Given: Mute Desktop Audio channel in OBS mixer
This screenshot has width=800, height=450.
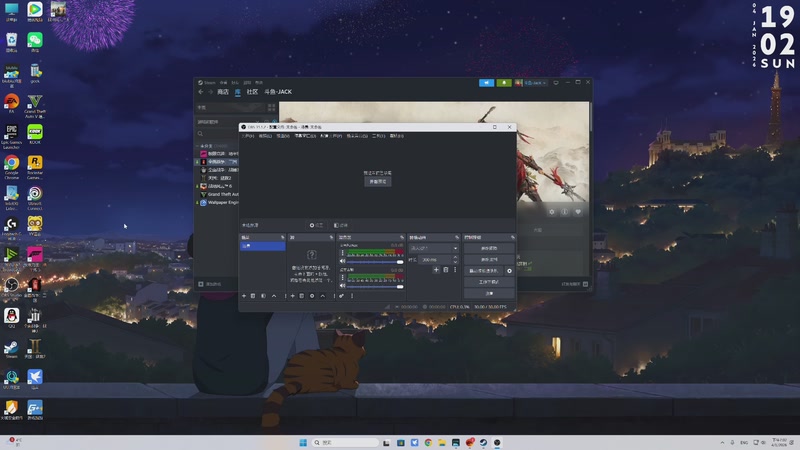Looking at the screenshot, I should coord(343,261).
